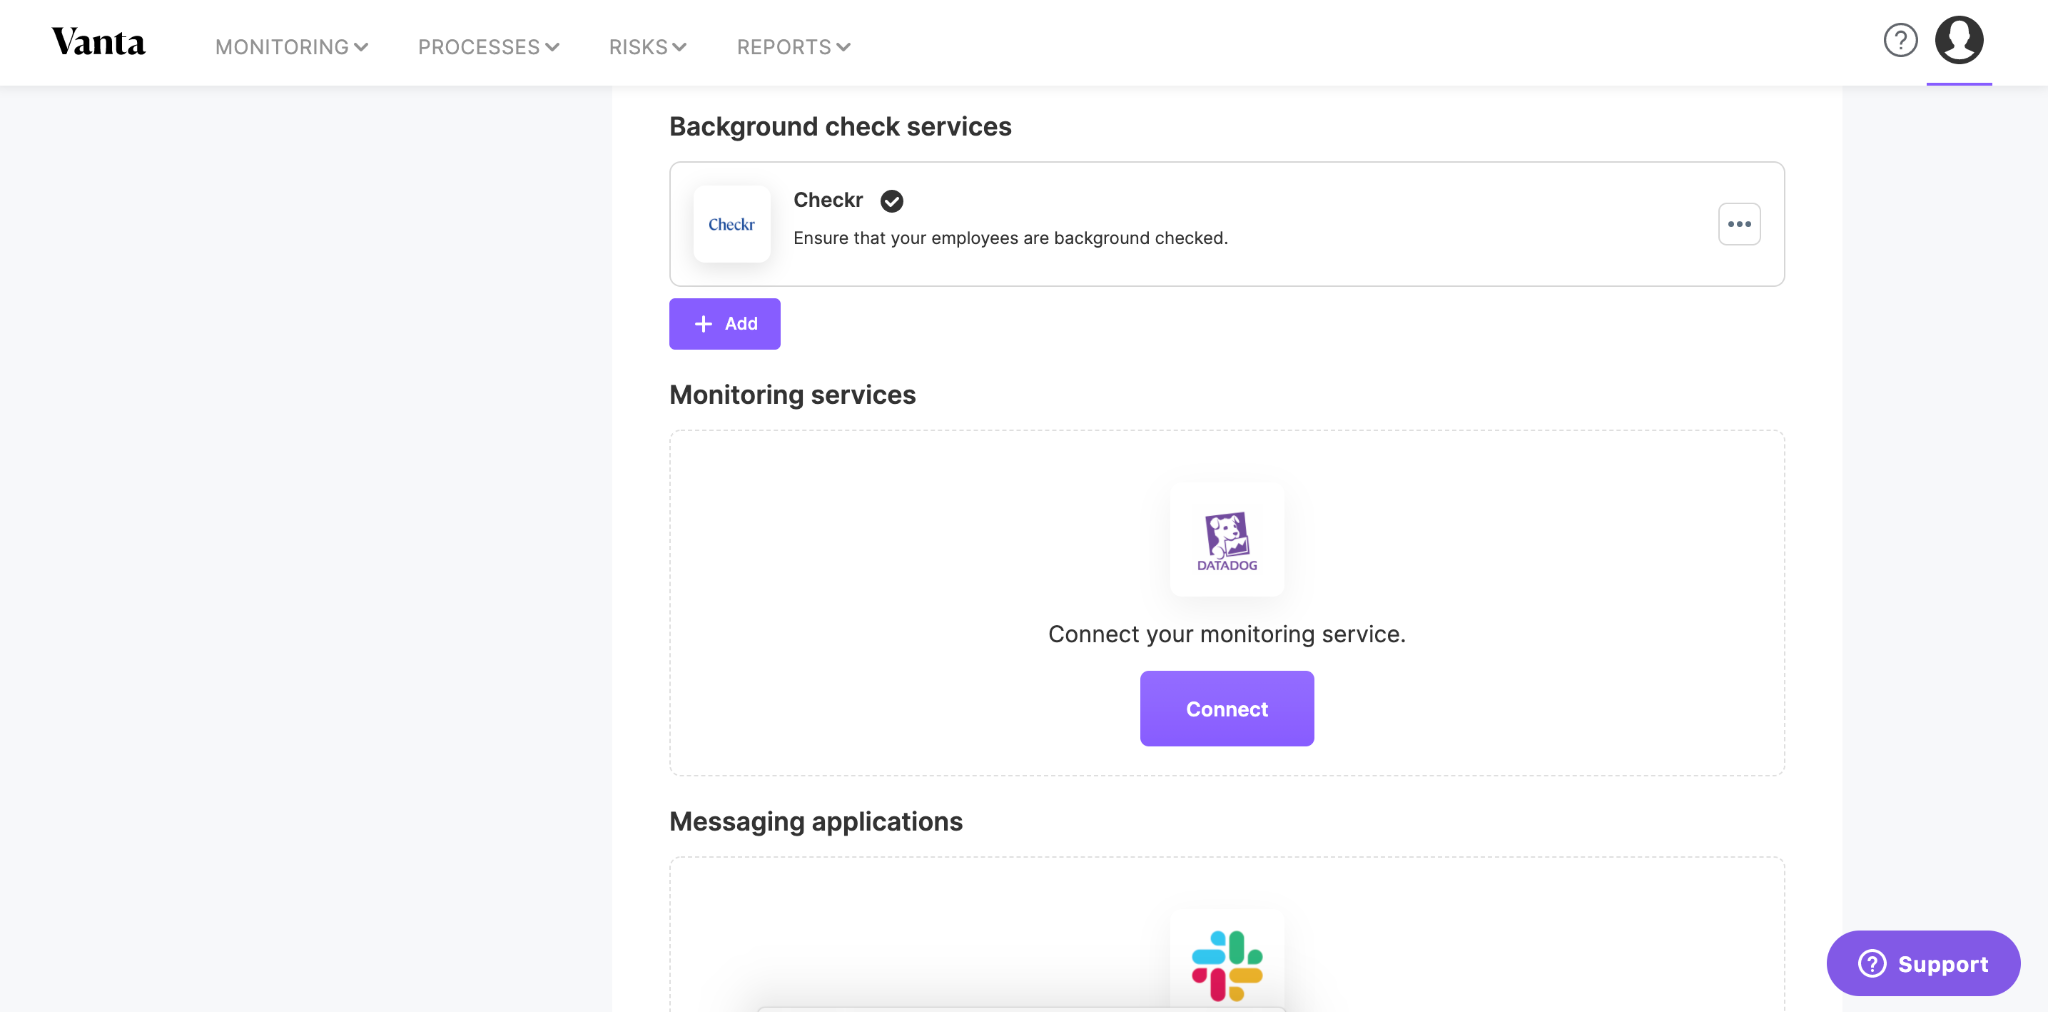Image resolution: width=2048 pixels, height=1012 pixels.
Task: Connect the Datadog monitoring service
Action: (x=1227, y=709)
